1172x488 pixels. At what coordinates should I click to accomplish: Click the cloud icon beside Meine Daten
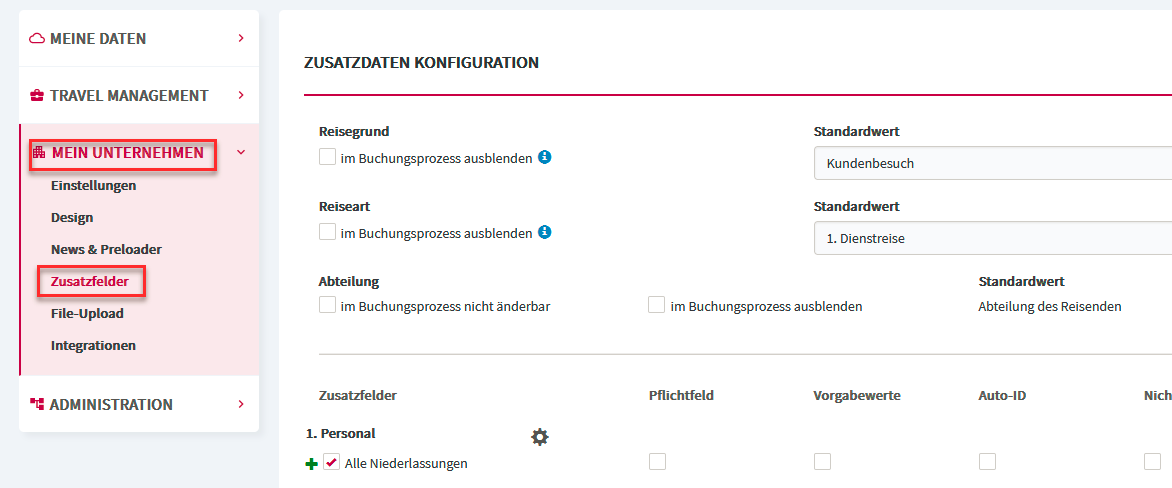coord(37,38)
